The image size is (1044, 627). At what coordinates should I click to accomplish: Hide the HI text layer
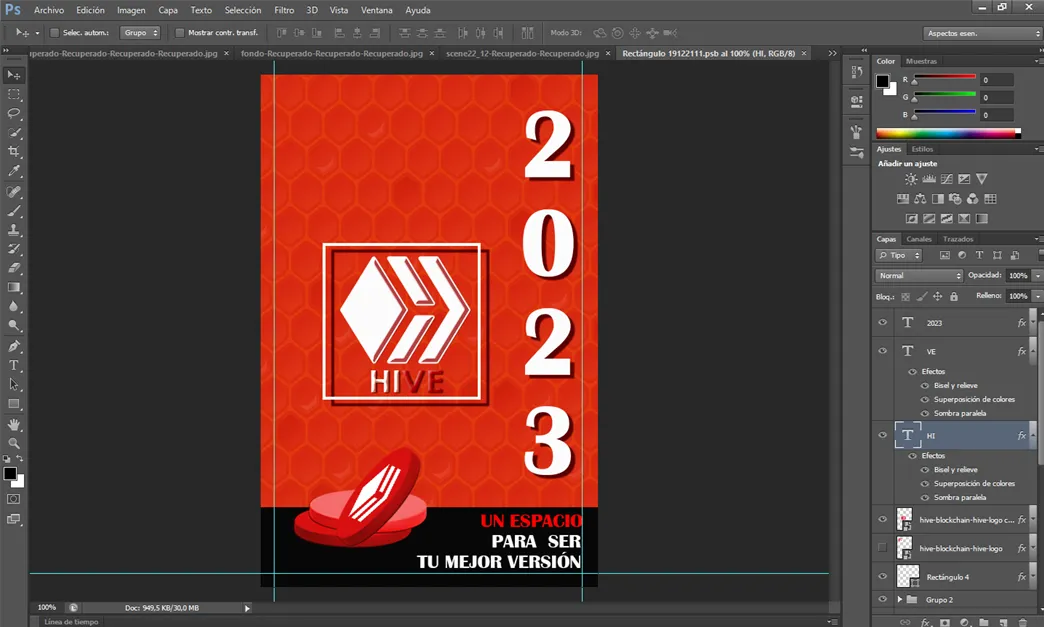(x=883, y=435)
